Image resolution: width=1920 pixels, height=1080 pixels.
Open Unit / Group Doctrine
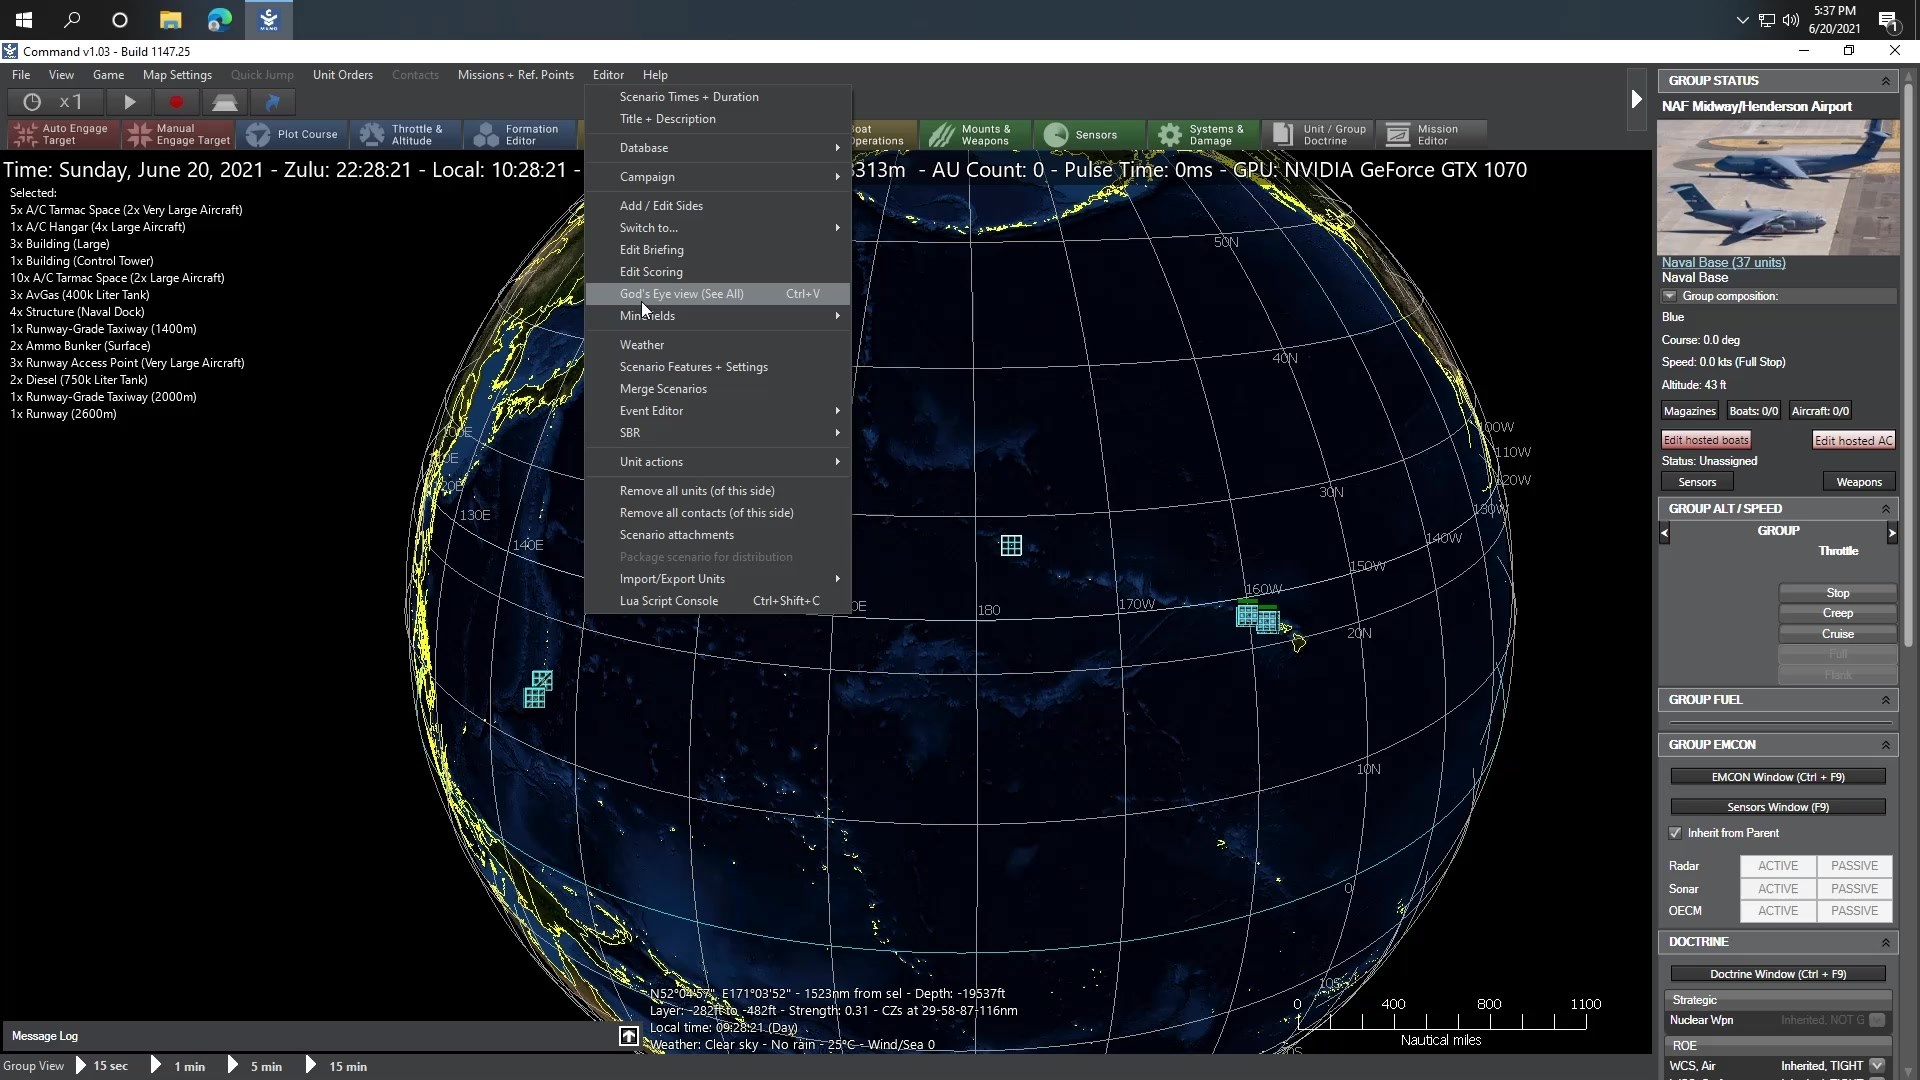(x=1316, y=134)
